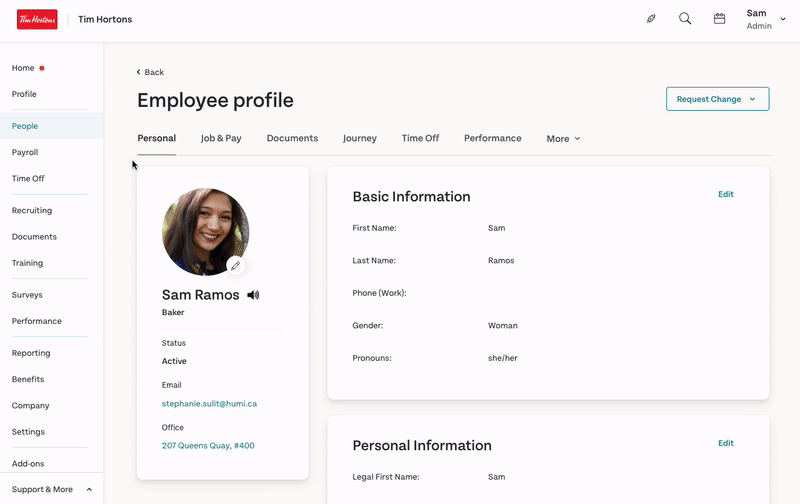Switch to the Journey tab
This screenshot has width=800, height=504.
coord(360,138)
